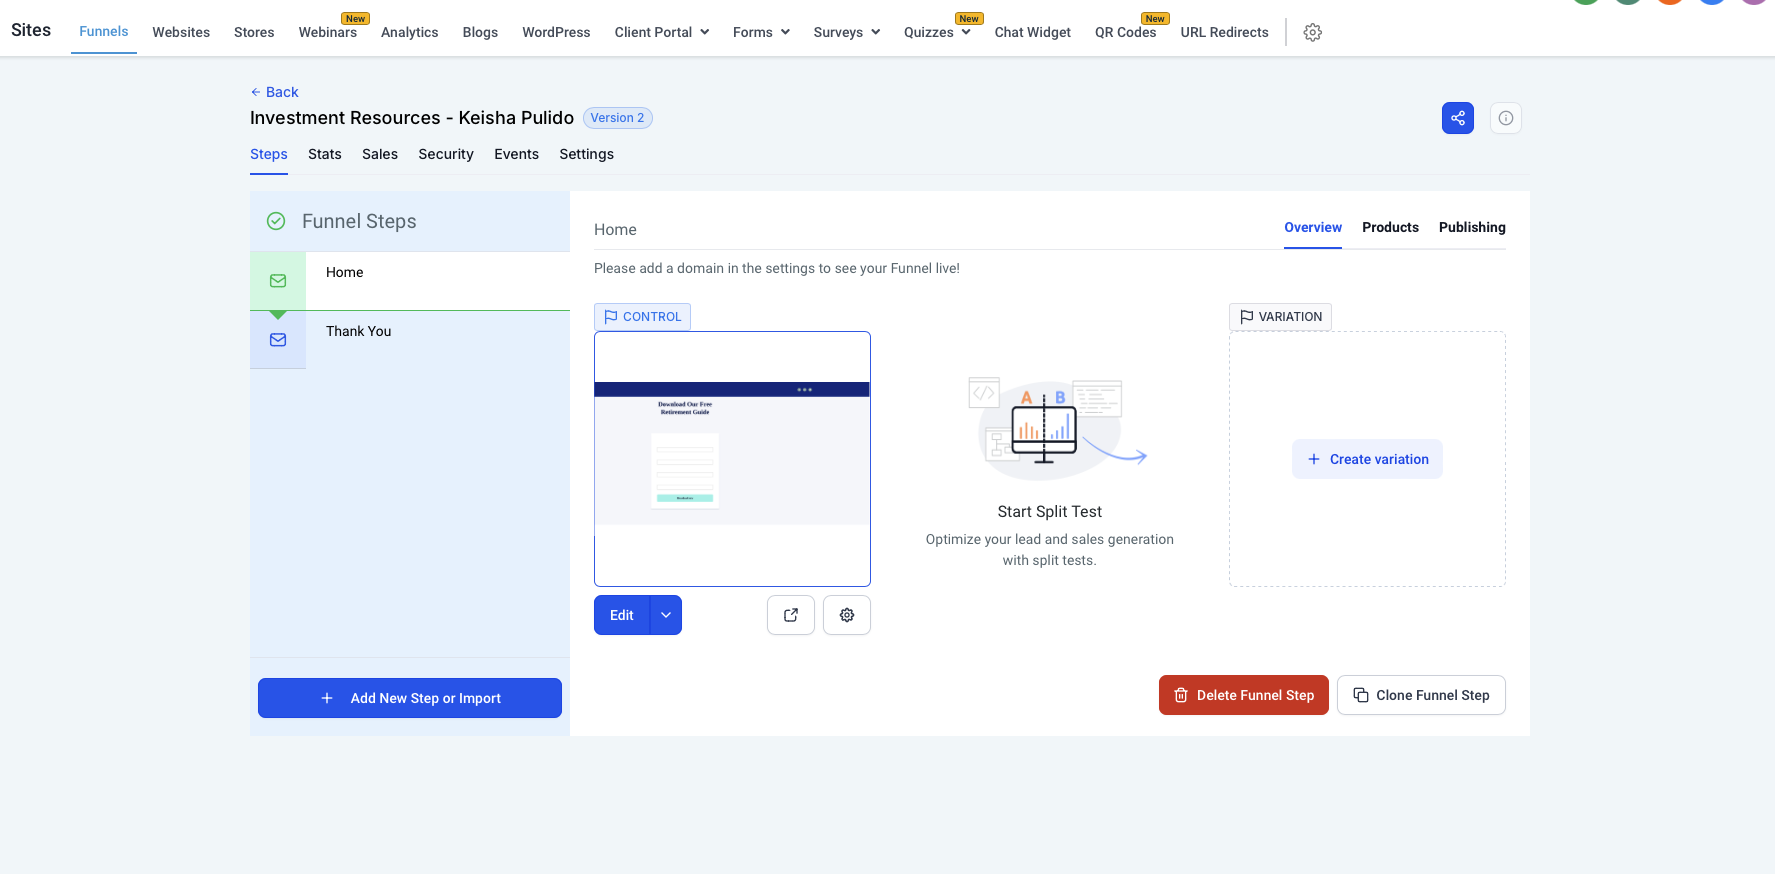
Task: Click Add New Step or Import
Action: pos(410,698)
